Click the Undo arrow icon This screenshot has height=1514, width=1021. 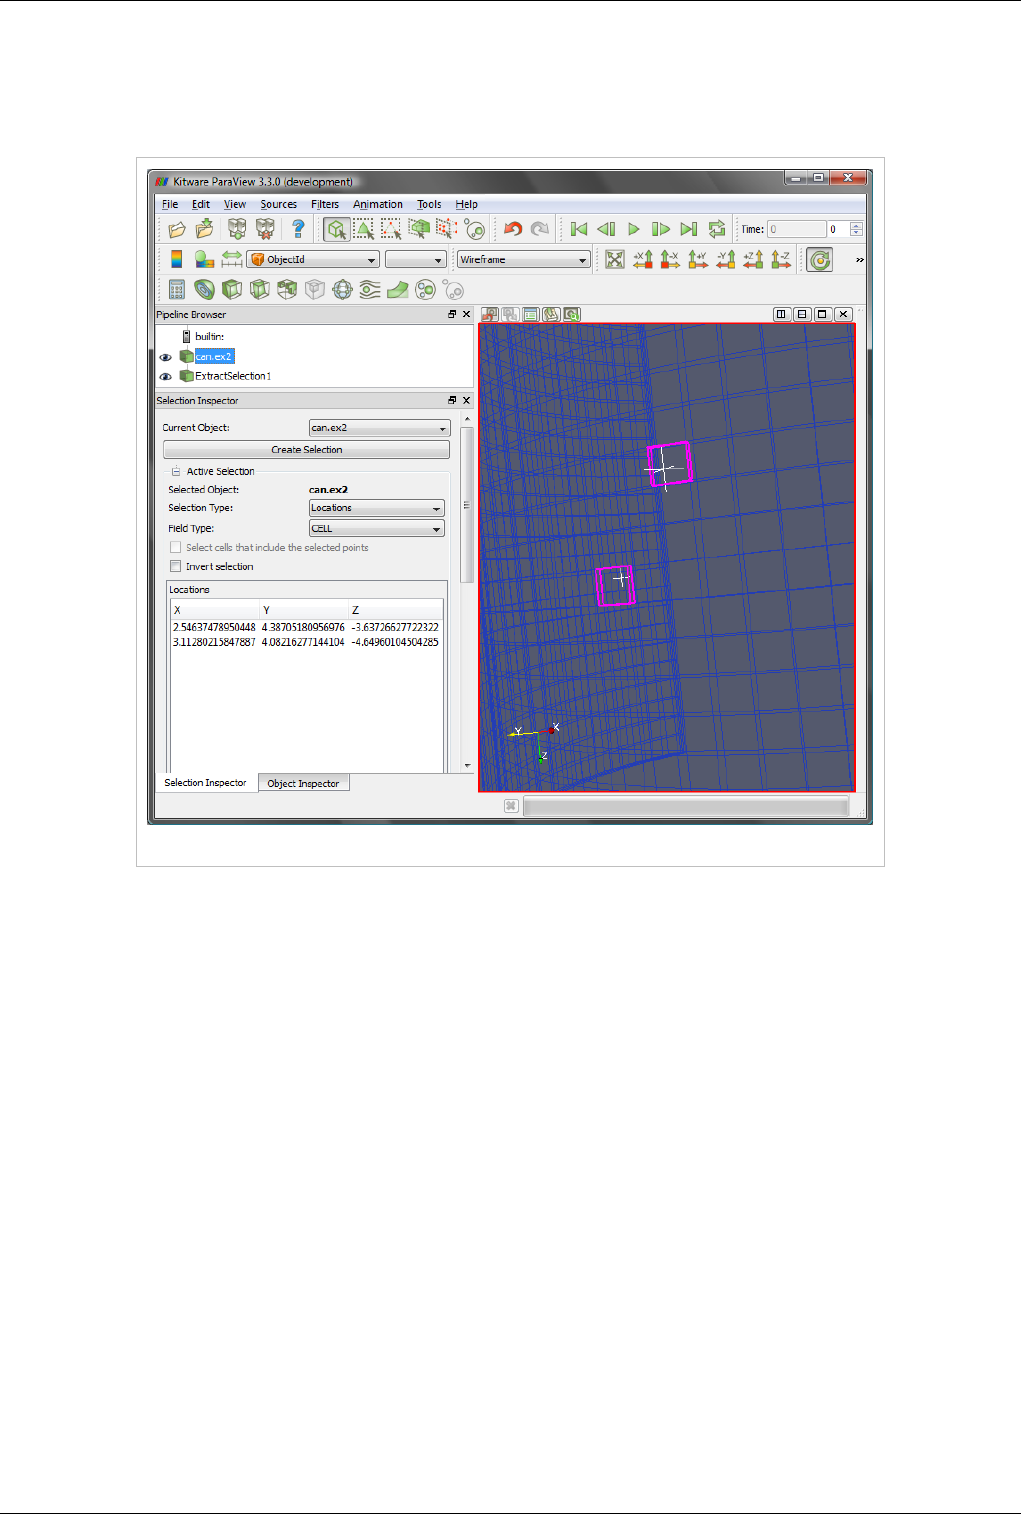coord(513,229)
